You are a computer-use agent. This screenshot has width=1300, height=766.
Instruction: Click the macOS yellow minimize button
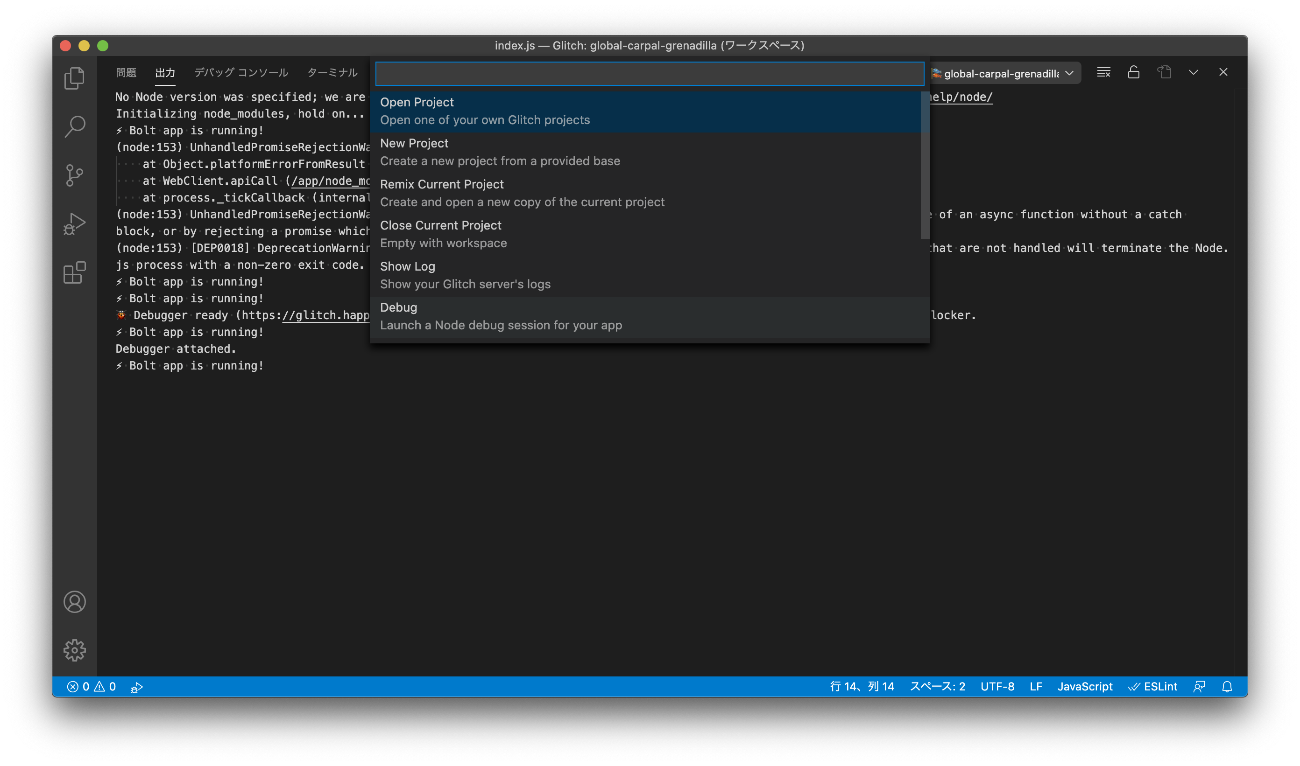84,46
